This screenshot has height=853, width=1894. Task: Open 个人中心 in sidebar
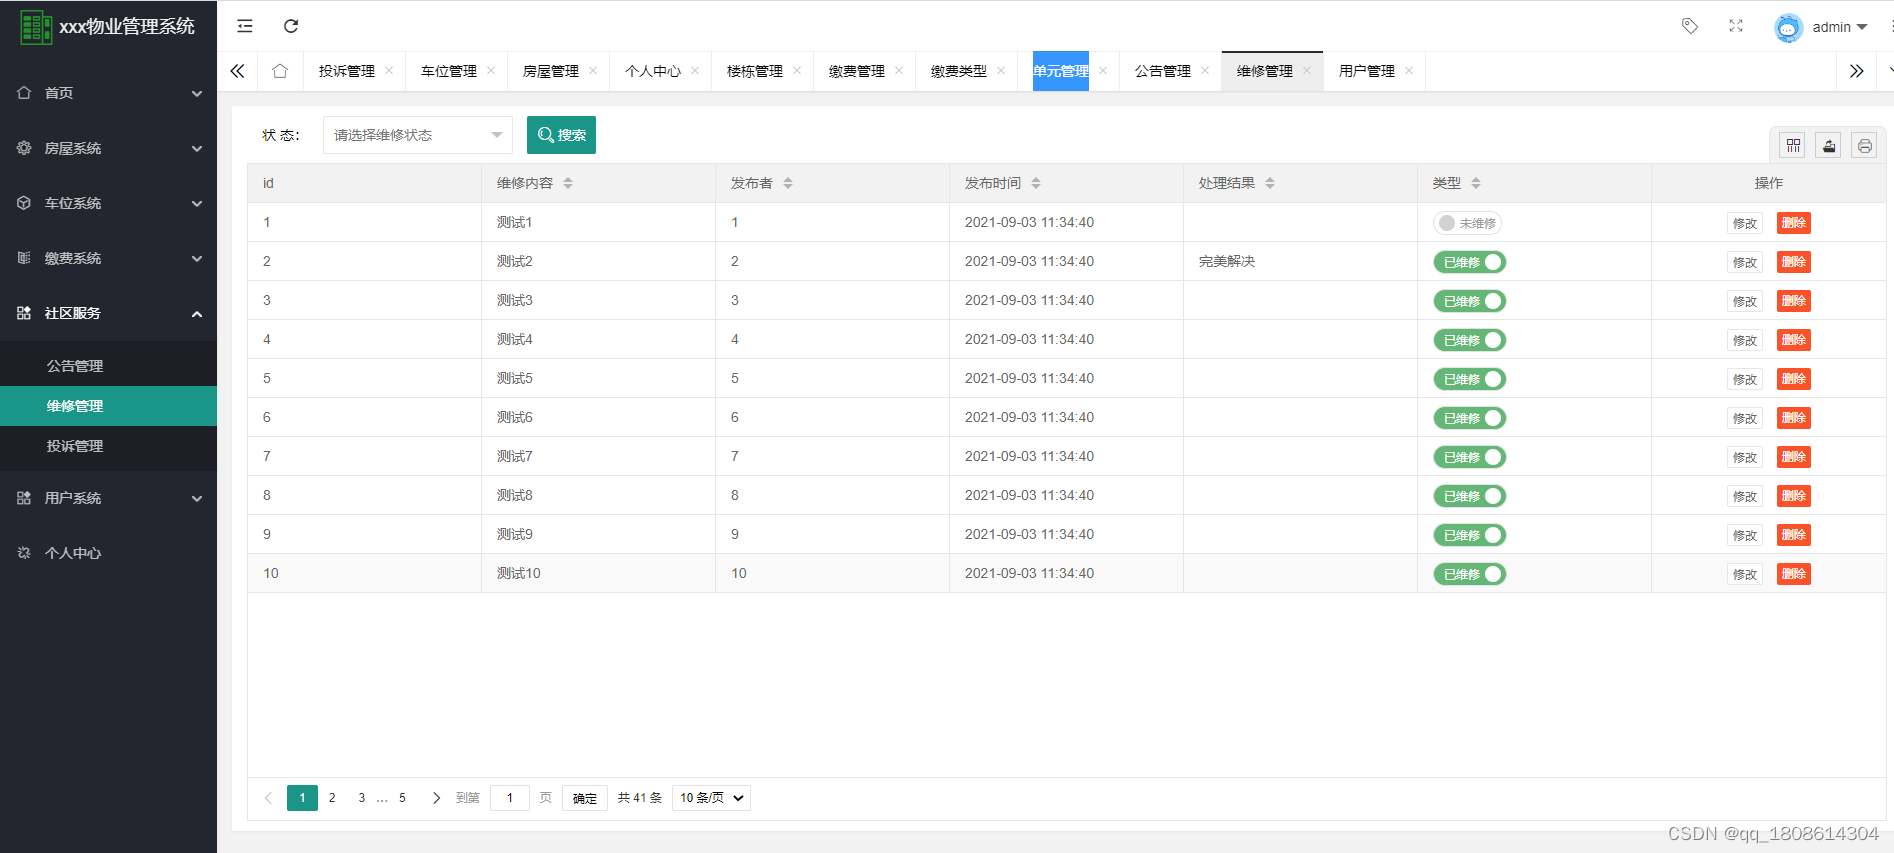click(108, 553)
